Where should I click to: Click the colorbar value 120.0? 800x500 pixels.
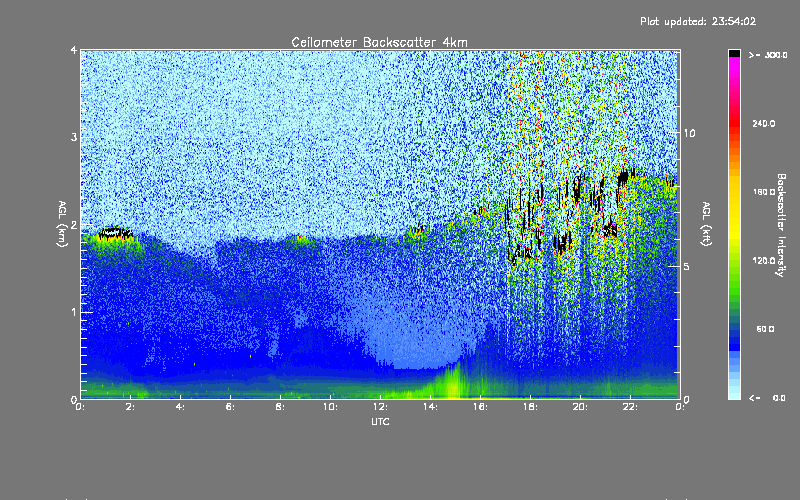coord(764,260)
